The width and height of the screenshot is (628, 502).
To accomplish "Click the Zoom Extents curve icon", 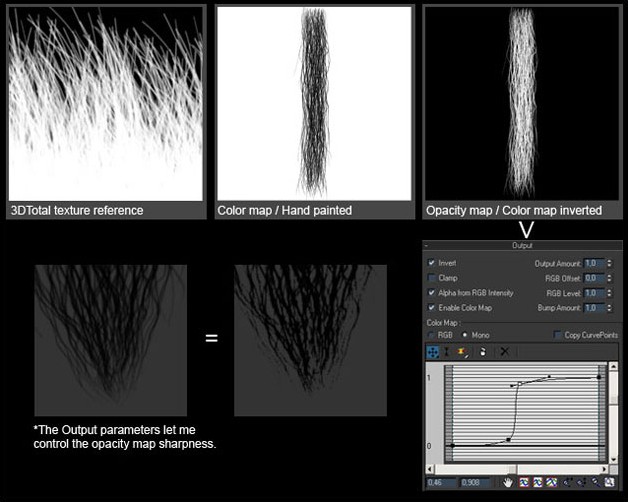I will 524,482.
